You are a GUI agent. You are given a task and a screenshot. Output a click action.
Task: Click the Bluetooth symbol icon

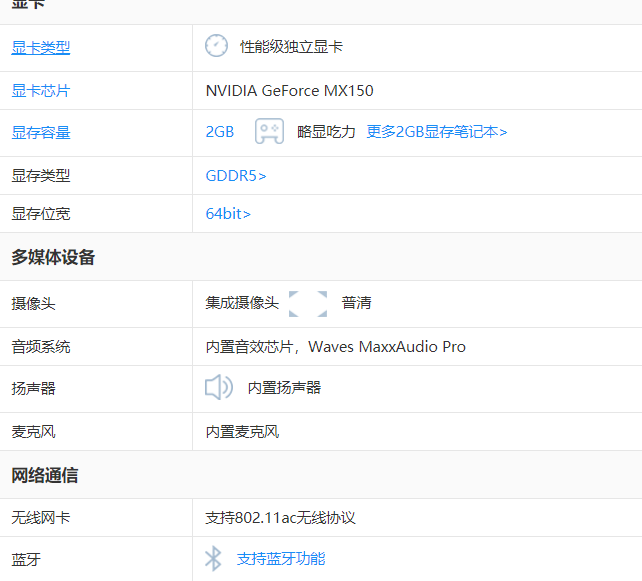pos(213,558)
